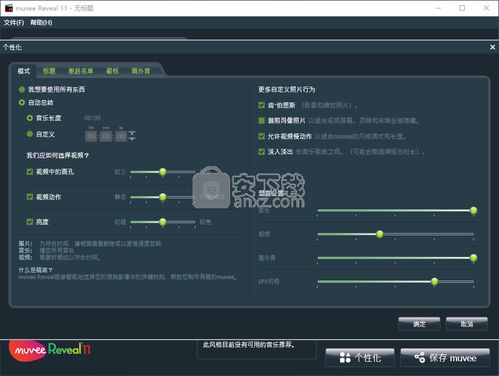The height and width of the screenshot is (376, 499).
Task: Click the 更多自定义照片行为 heading
Action: tap(287, 89)
